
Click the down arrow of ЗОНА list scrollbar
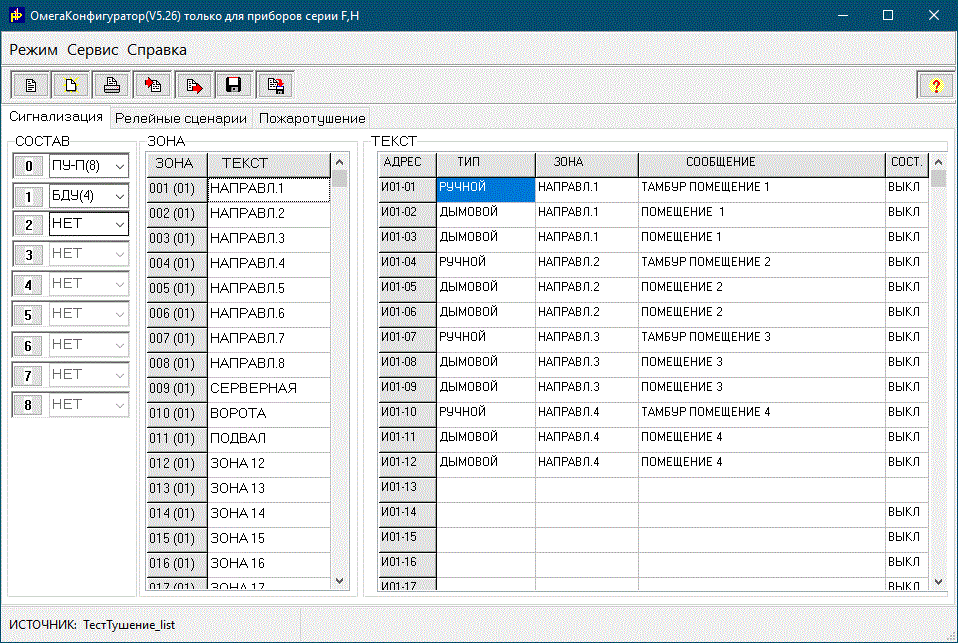click(x=340, y=581)
